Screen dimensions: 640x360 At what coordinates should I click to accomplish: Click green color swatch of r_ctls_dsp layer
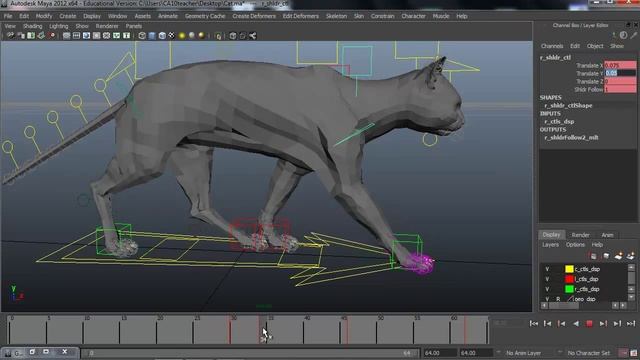(569, 289)
